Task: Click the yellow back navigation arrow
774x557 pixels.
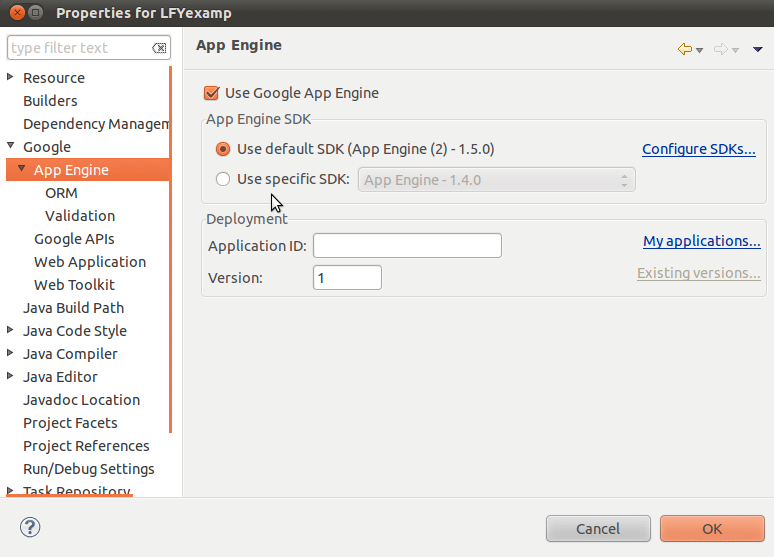Action: click(x=684, y=49)
